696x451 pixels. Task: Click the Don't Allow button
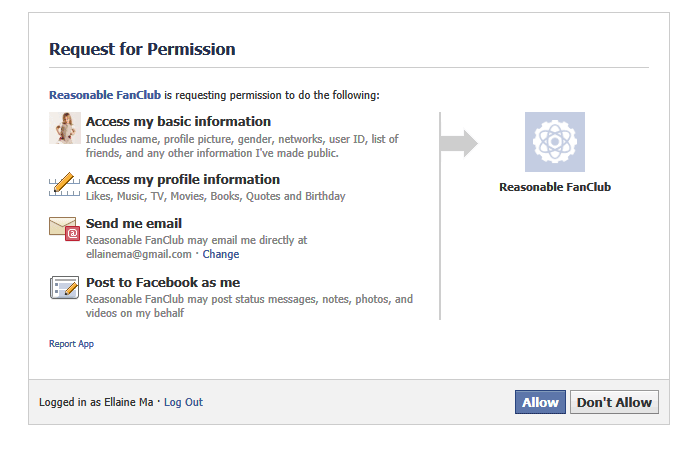tap(614, 402)
